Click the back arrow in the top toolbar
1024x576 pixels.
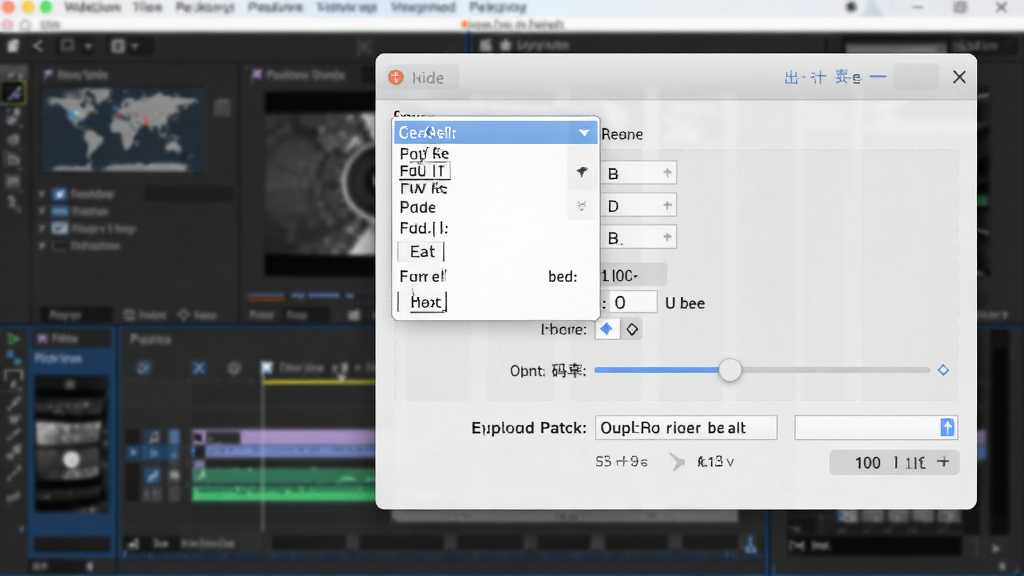pos(38,46)
